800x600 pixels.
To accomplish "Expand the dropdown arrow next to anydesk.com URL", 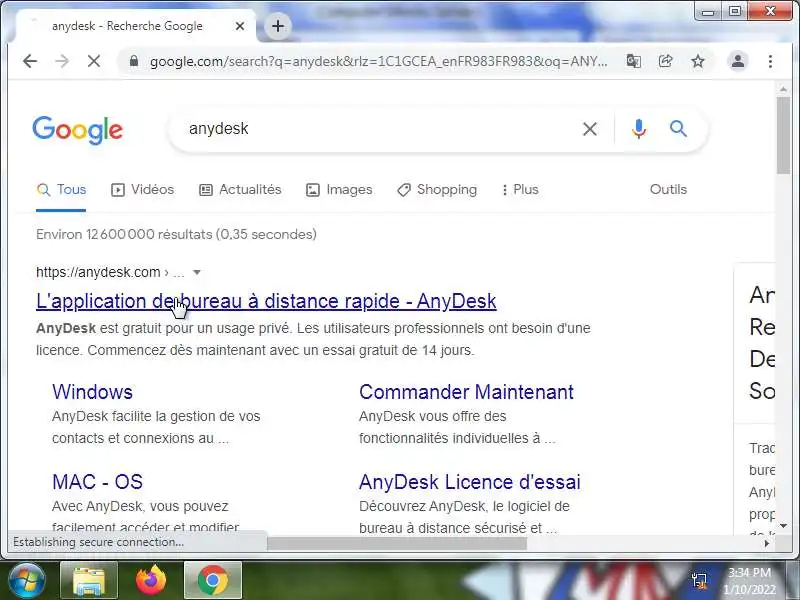I will click(196, 272).
